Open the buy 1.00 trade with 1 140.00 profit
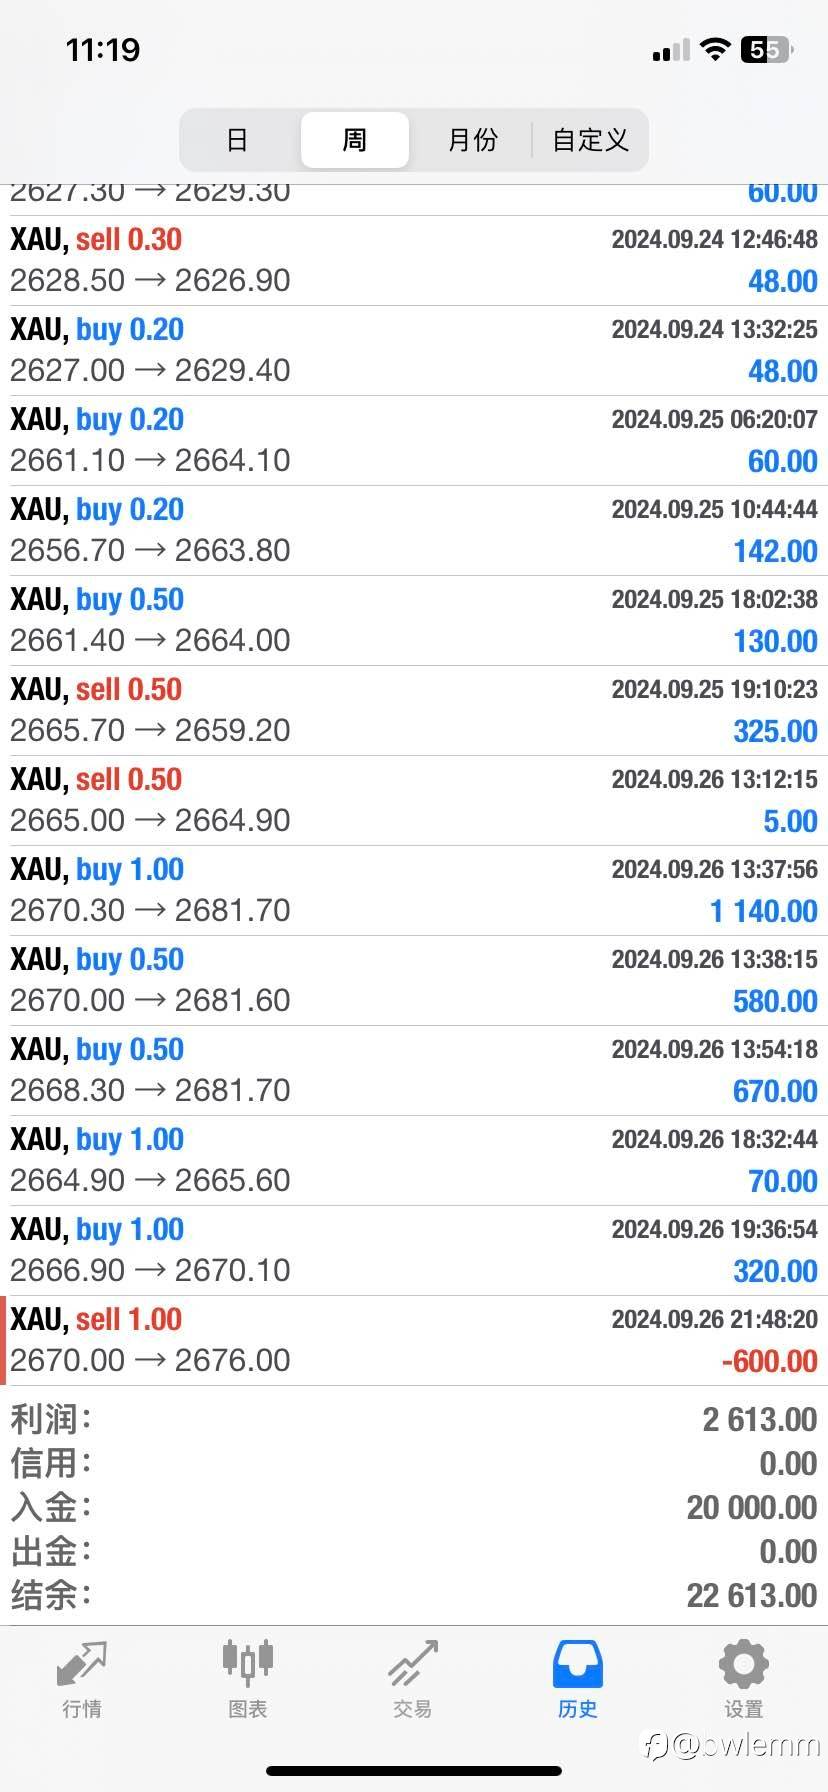Screen dimensions: 828x1792 click(x=414, y=890)
